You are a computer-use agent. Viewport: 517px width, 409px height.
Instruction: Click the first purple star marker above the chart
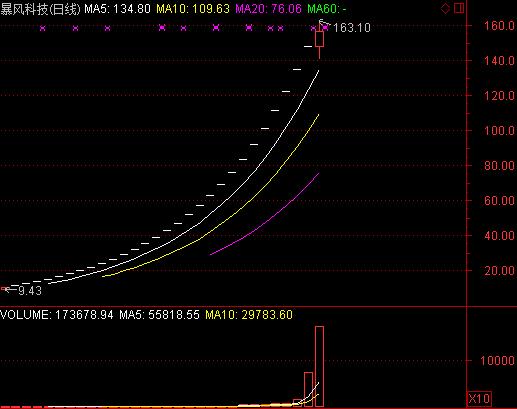click(x=42, y=29)
